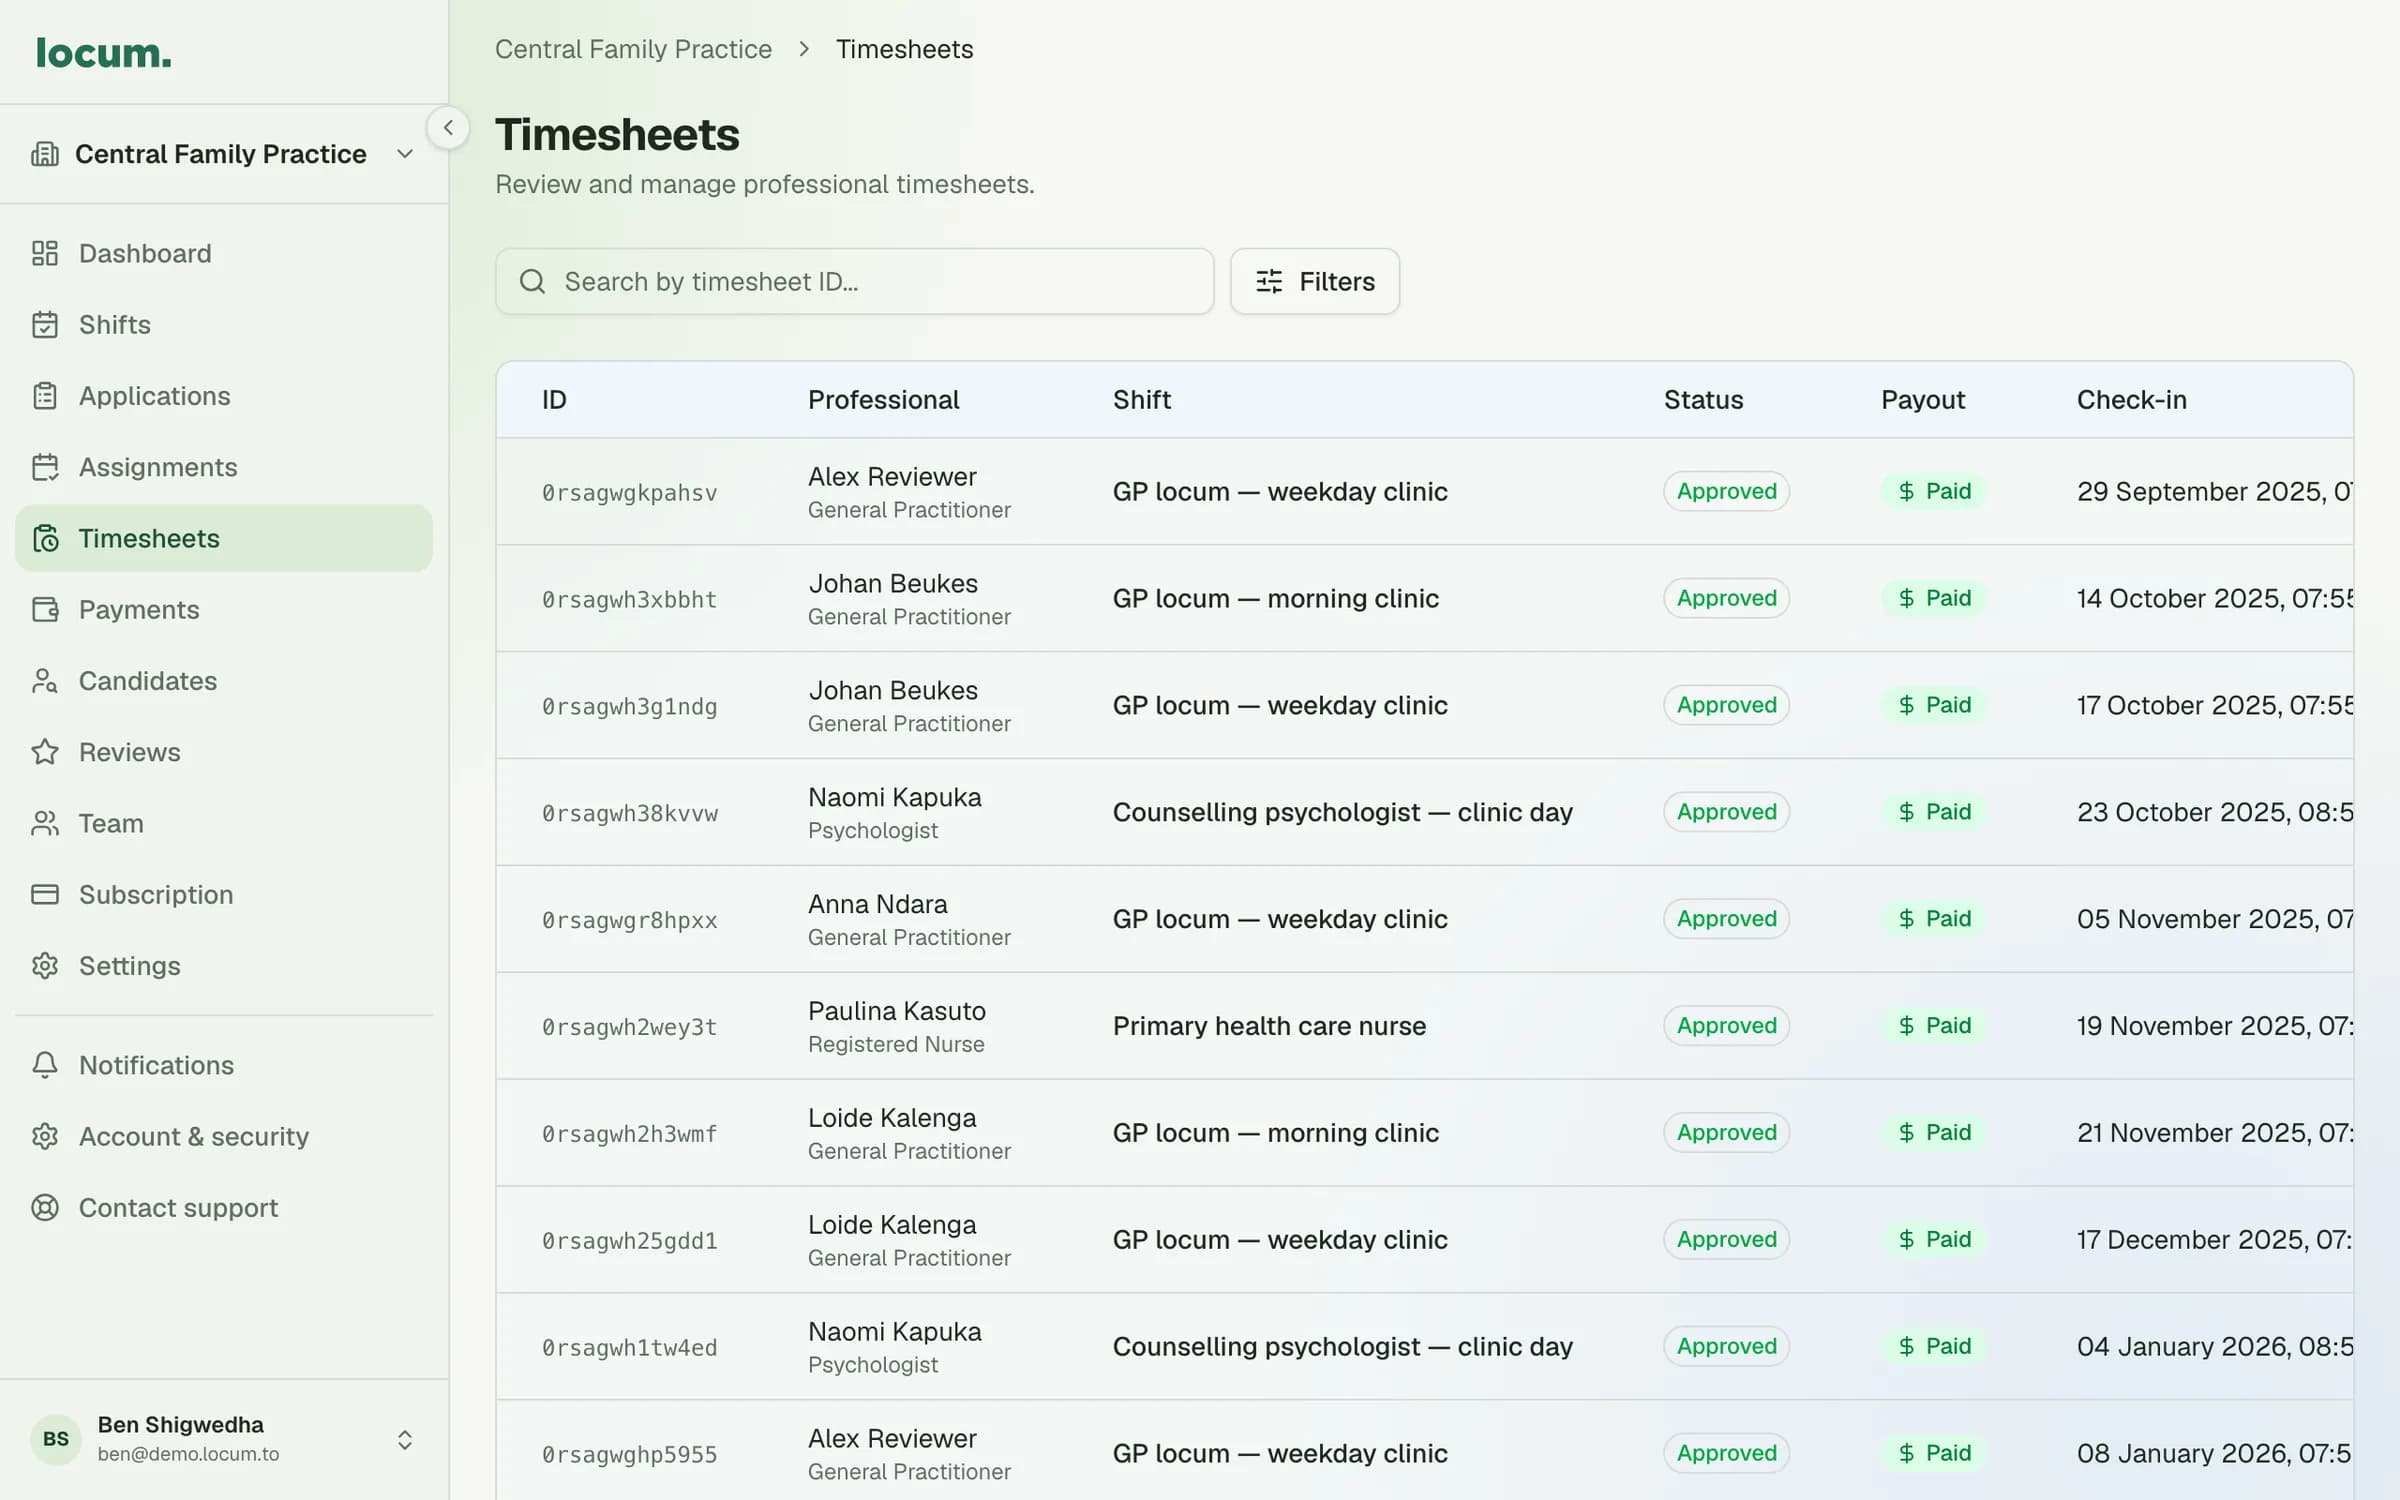Collapse the sidebar with the chevron button
The width and height of the screenshot is (2400, 1500).
[448, 127]
